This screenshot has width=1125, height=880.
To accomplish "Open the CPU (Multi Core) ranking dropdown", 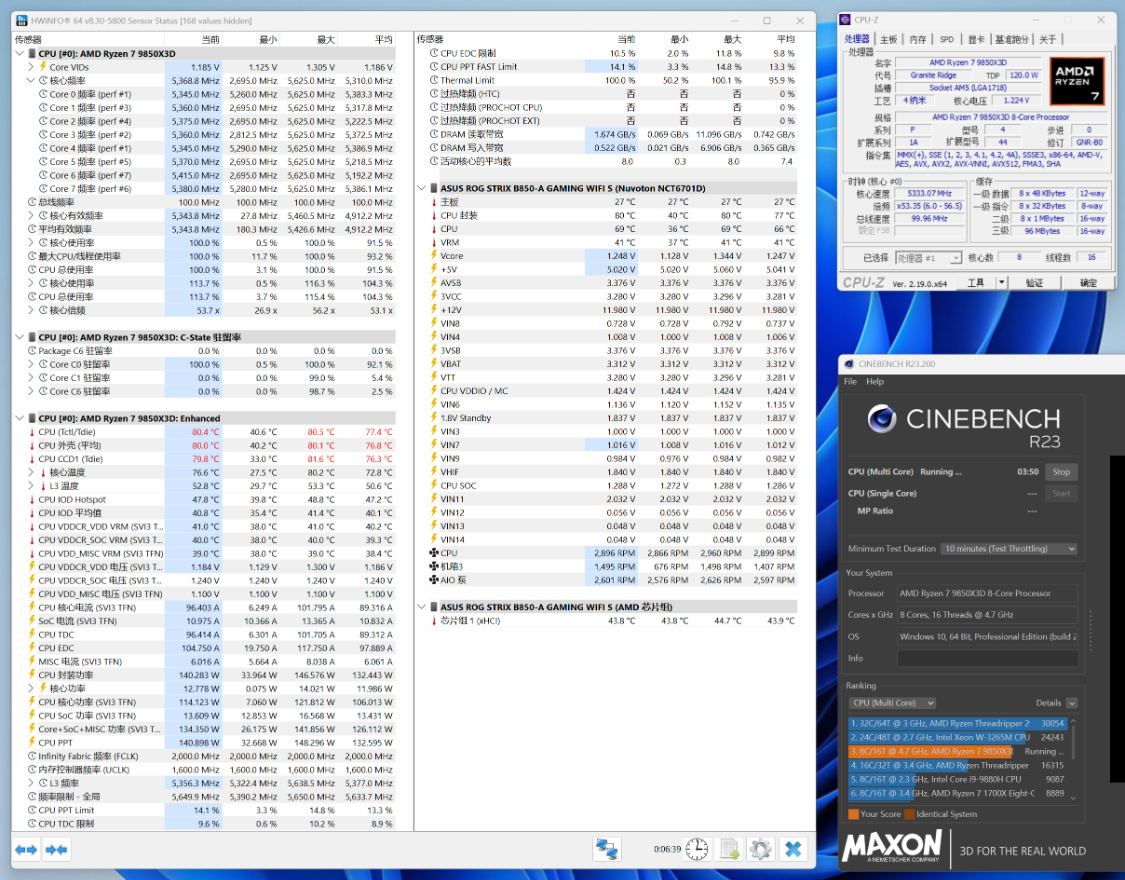I will coord(892,703).
